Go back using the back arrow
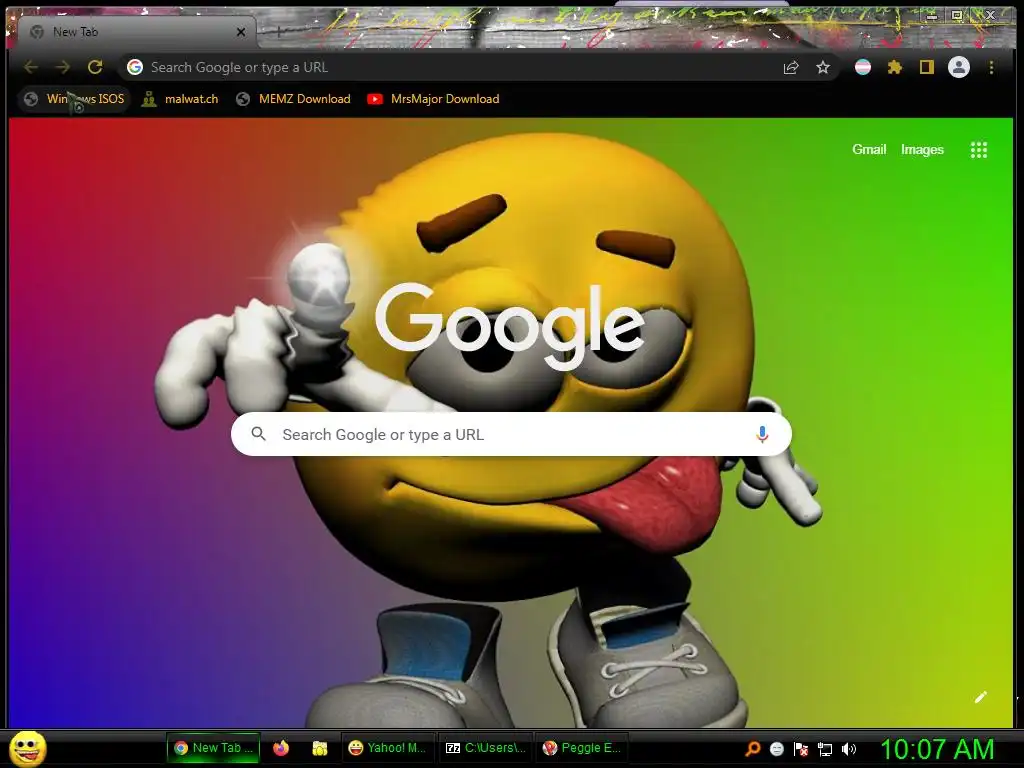This screenshot has width=1024, height=768. pos(31,67)
